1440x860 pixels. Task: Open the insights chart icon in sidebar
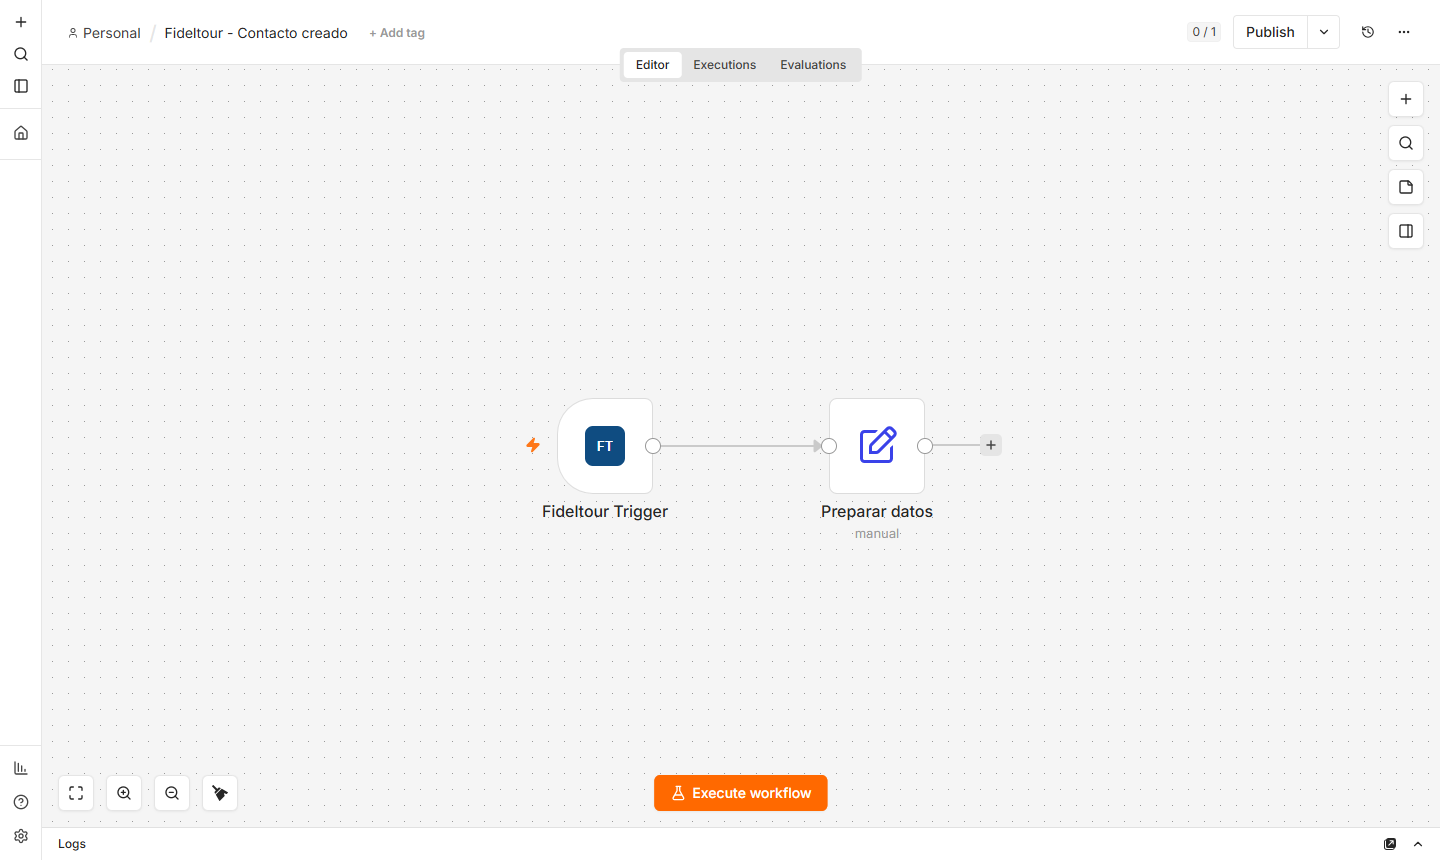[x=21, y=768]
